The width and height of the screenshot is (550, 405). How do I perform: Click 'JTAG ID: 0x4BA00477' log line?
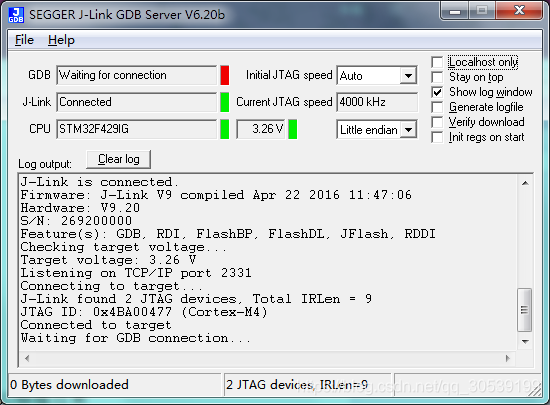144,312
